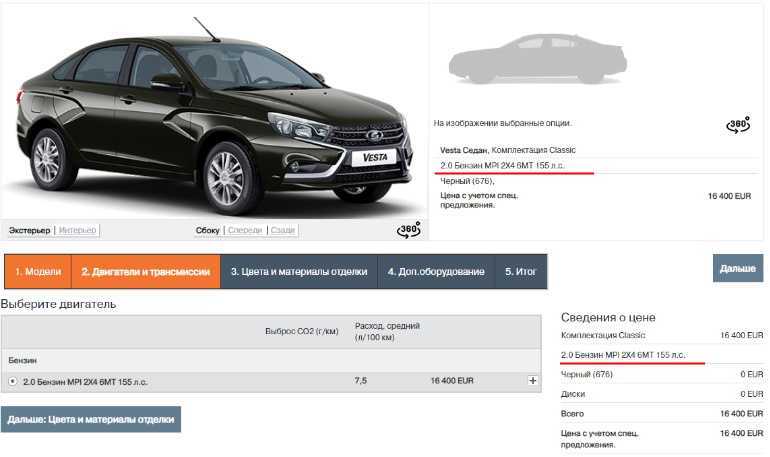Viewport: 770px width, 457px height.
Task: Click the Выброс CO2 (г/км) column header
Action: 302,331
